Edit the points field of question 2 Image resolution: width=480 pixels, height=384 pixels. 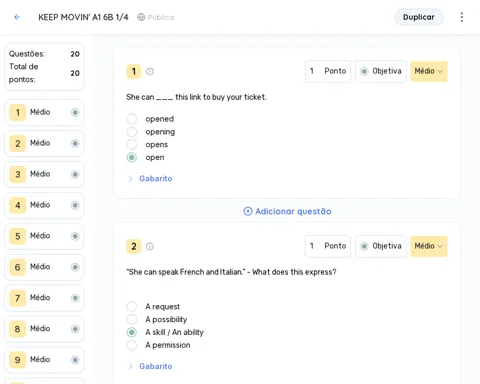click(x=328, y=246)
